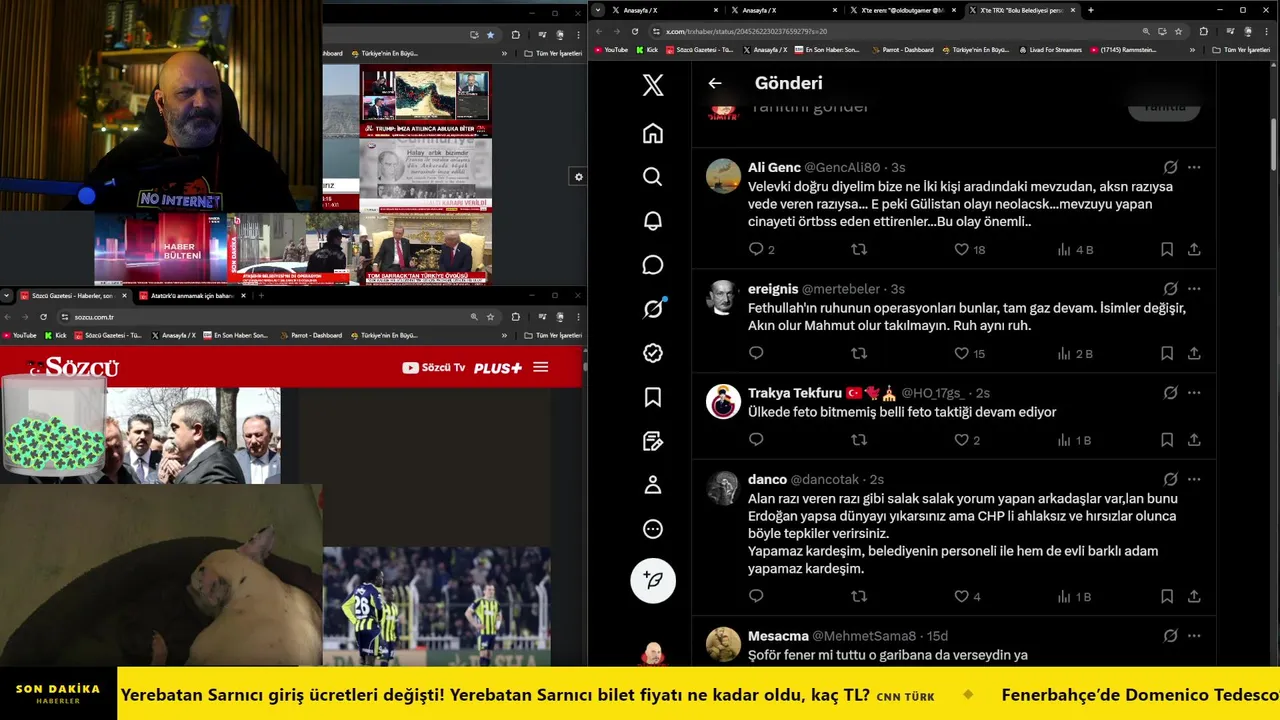This screenshot has width=1280, height=720.
Task: Open X Messages chat bubble in sidebar
Action: (653, 265)
